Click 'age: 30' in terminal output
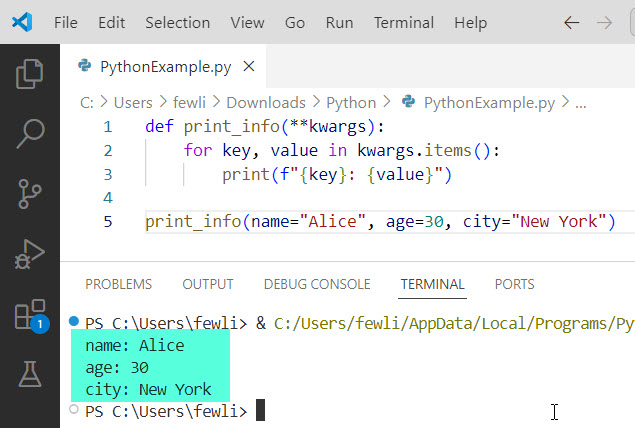 pos(117,368)
